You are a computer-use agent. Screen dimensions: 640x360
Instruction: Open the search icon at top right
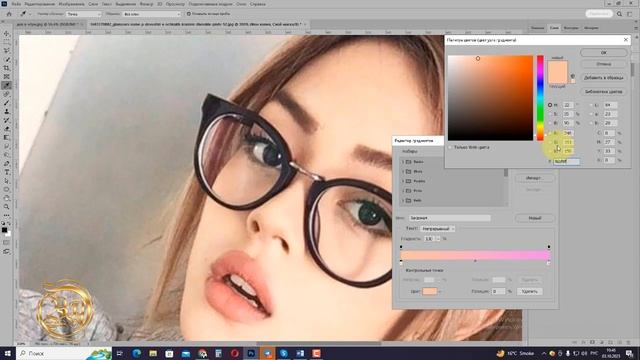(619, 14)
